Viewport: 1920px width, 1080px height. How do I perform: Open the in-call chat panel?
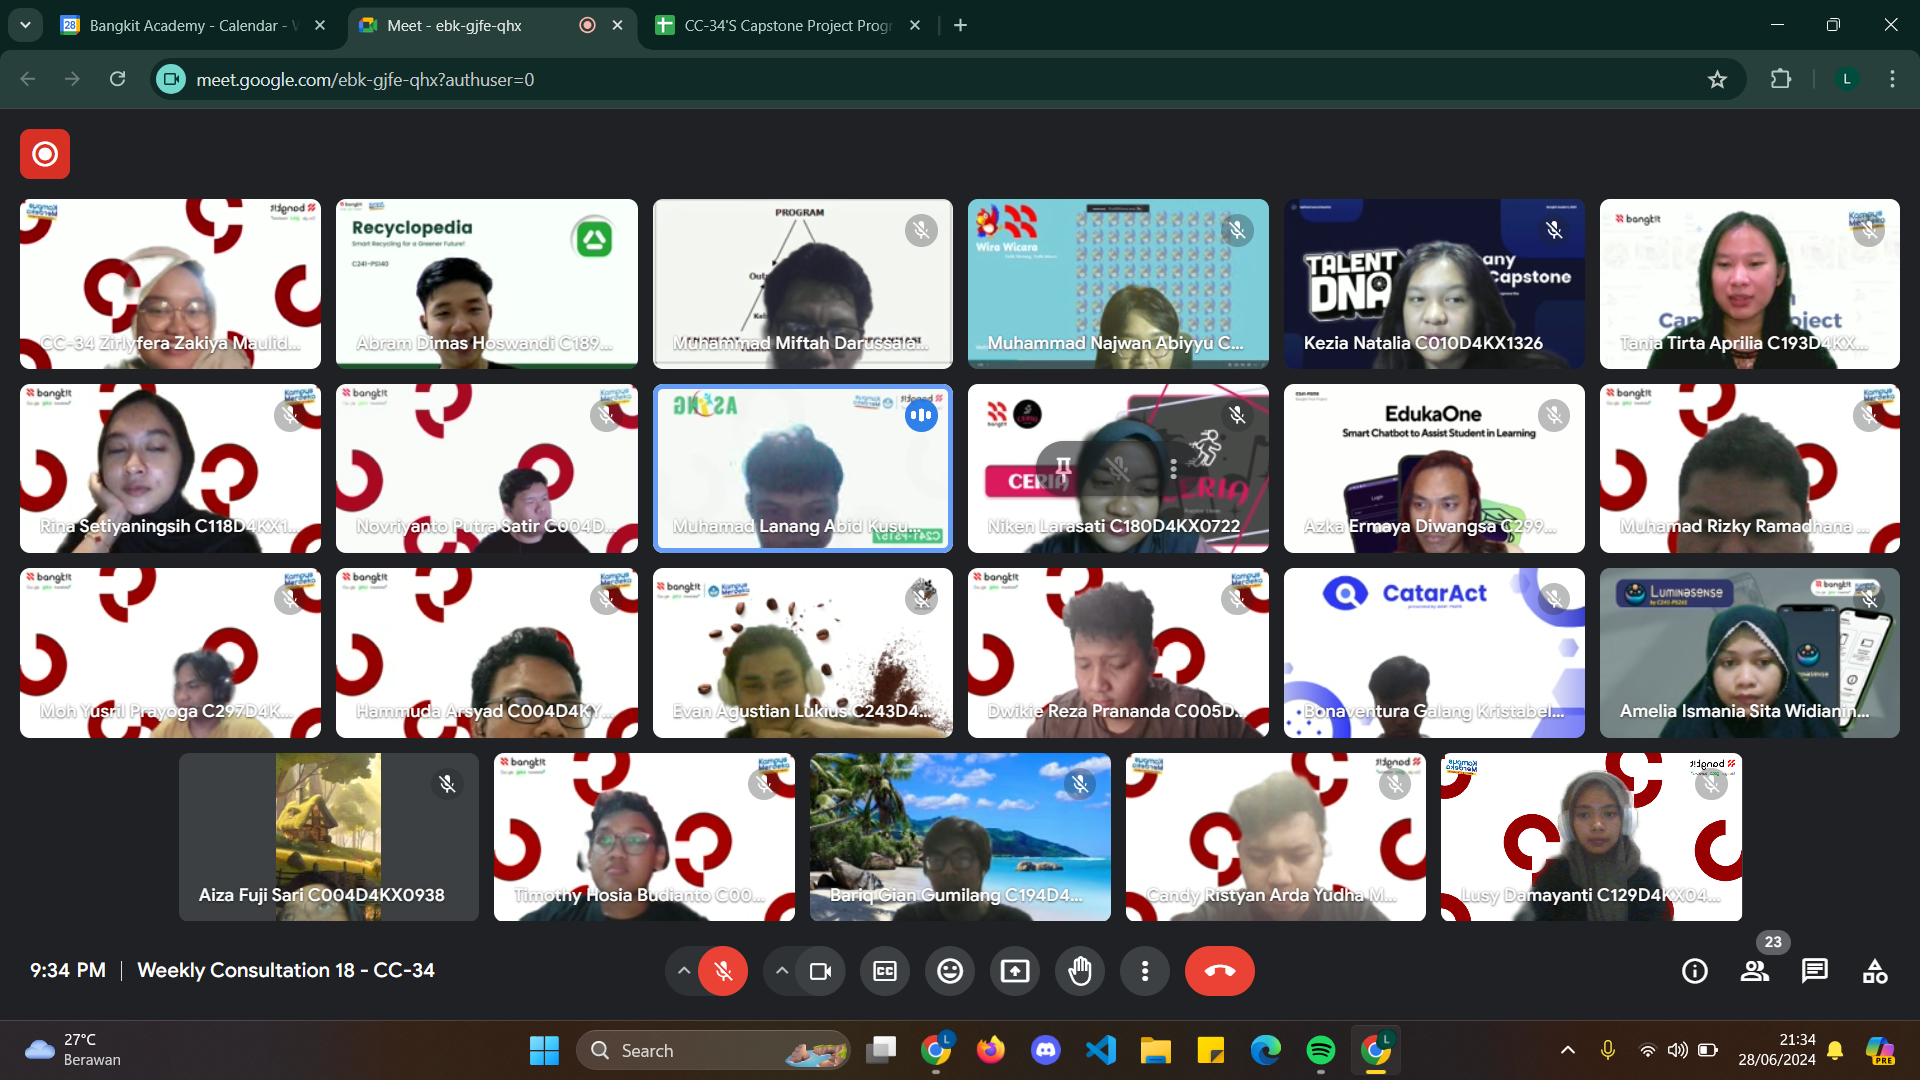[x=1814, y=971]
